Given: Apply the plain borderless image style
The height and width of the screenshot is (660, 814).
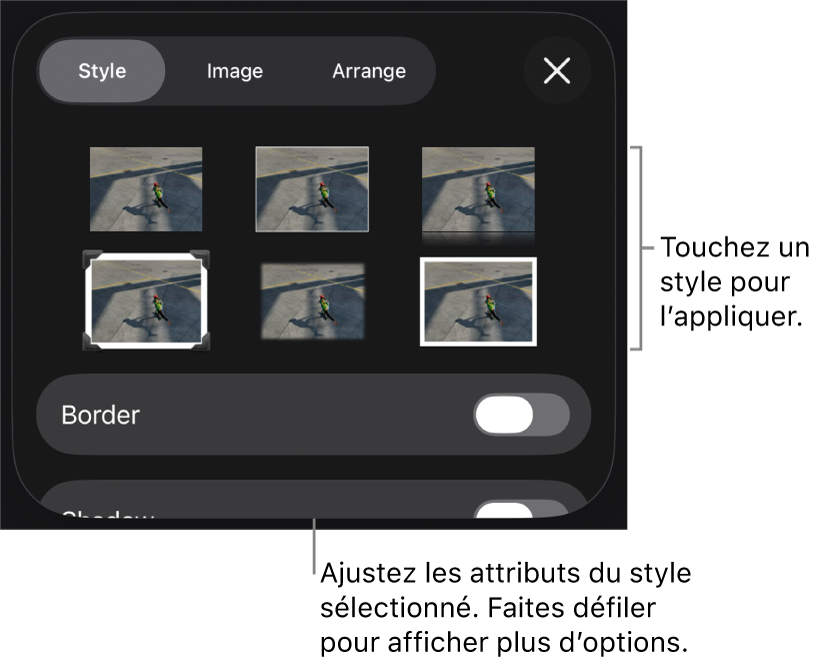Looking at the screenshot, I should click(x=146, y=189).
